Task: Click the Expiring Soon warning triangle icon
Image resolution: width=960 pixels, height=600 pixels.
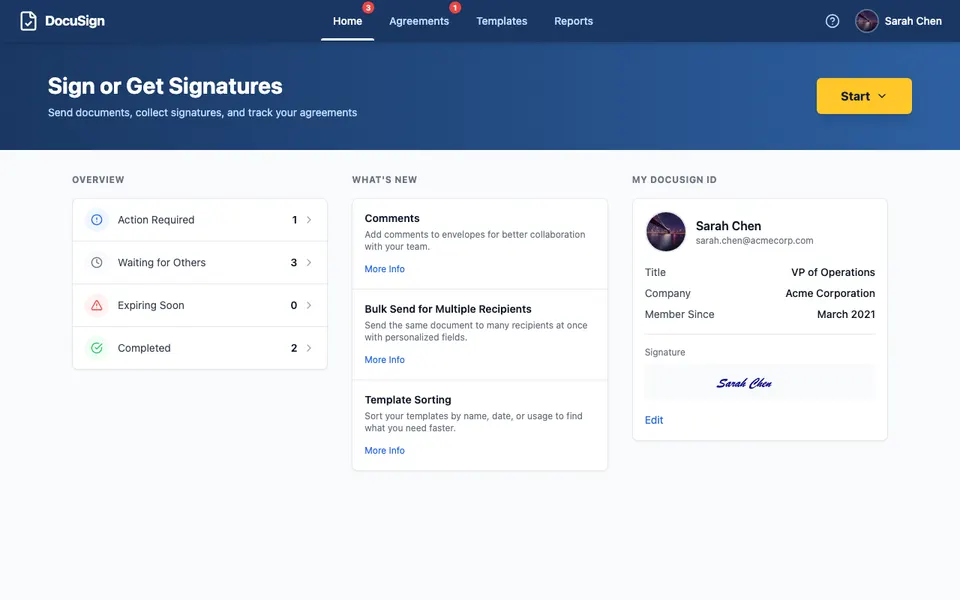Action: [x=97, y=306]
